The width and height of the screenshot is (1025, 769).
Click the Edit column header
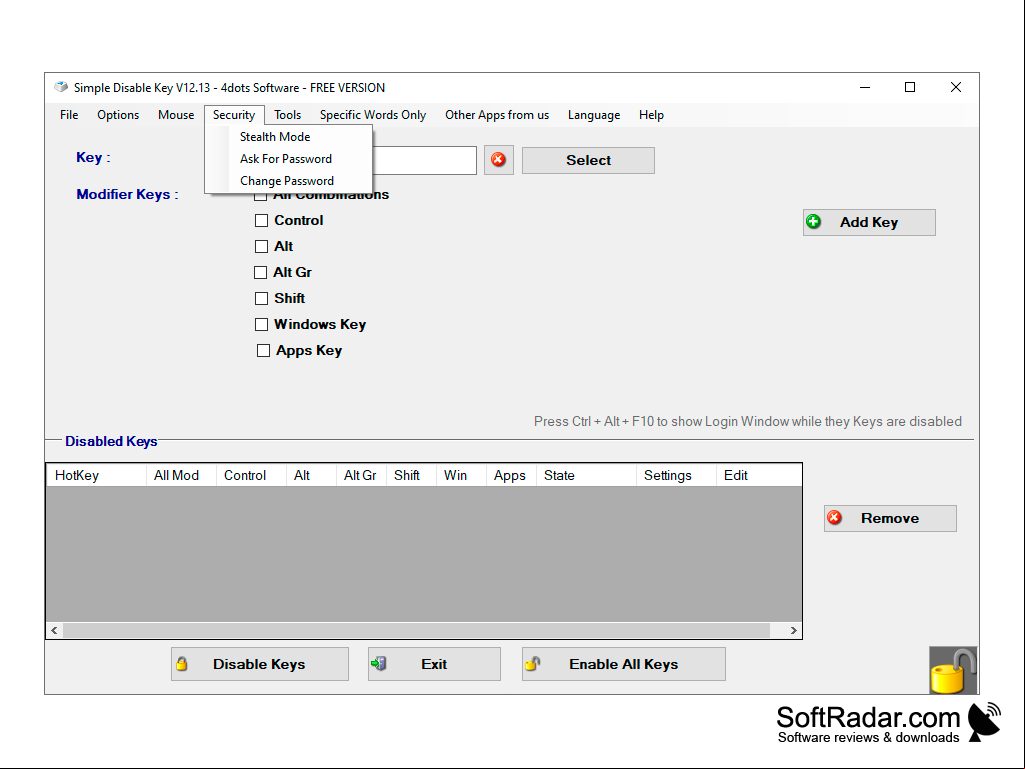(x=758, y=475)
